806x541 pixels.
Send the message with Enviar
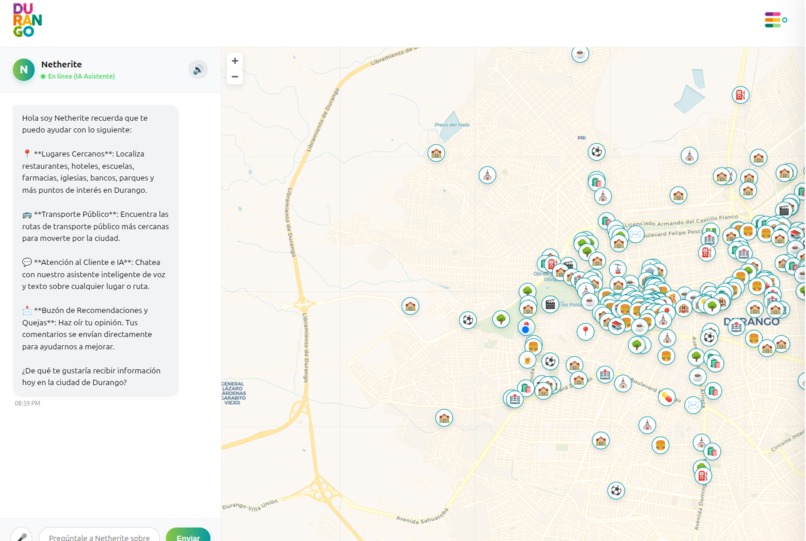[188, 536]
